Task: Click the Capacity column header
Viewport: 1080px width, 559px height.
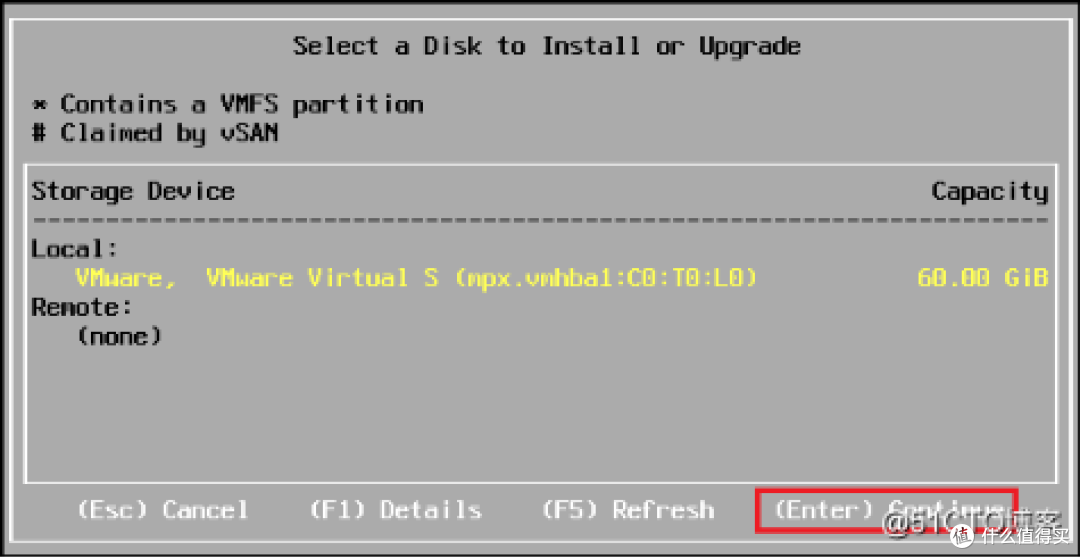Action: click(x=989, y=191)
